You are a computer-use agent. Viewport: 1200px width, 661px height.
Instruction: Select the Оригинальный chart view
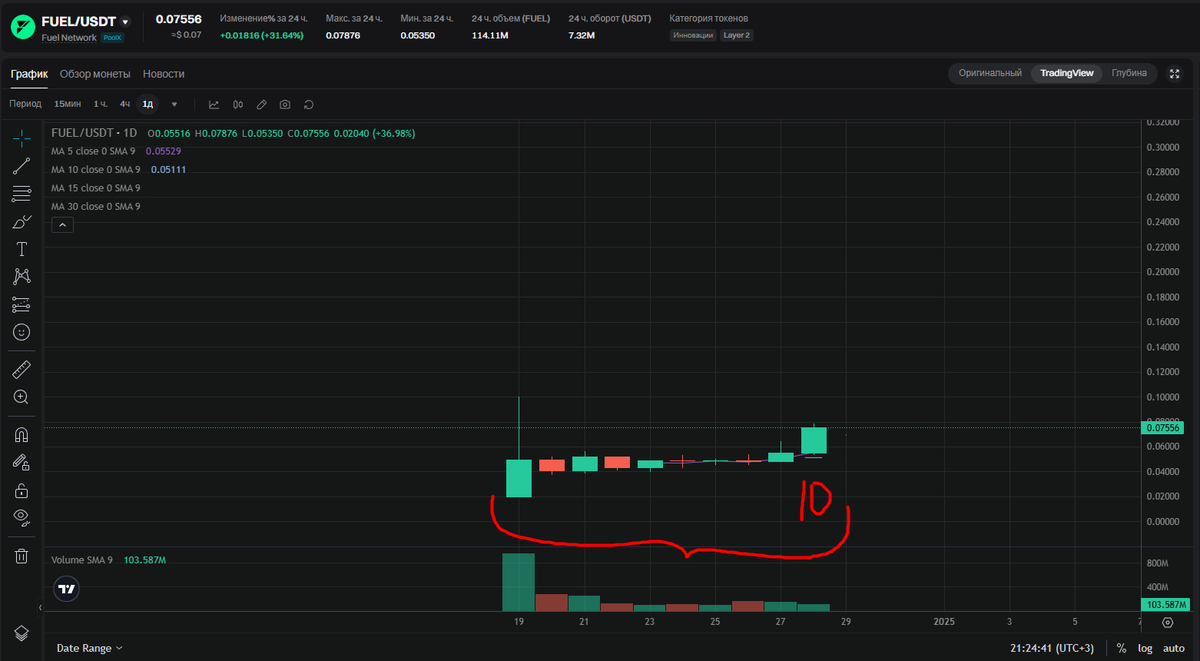[990, 73]
